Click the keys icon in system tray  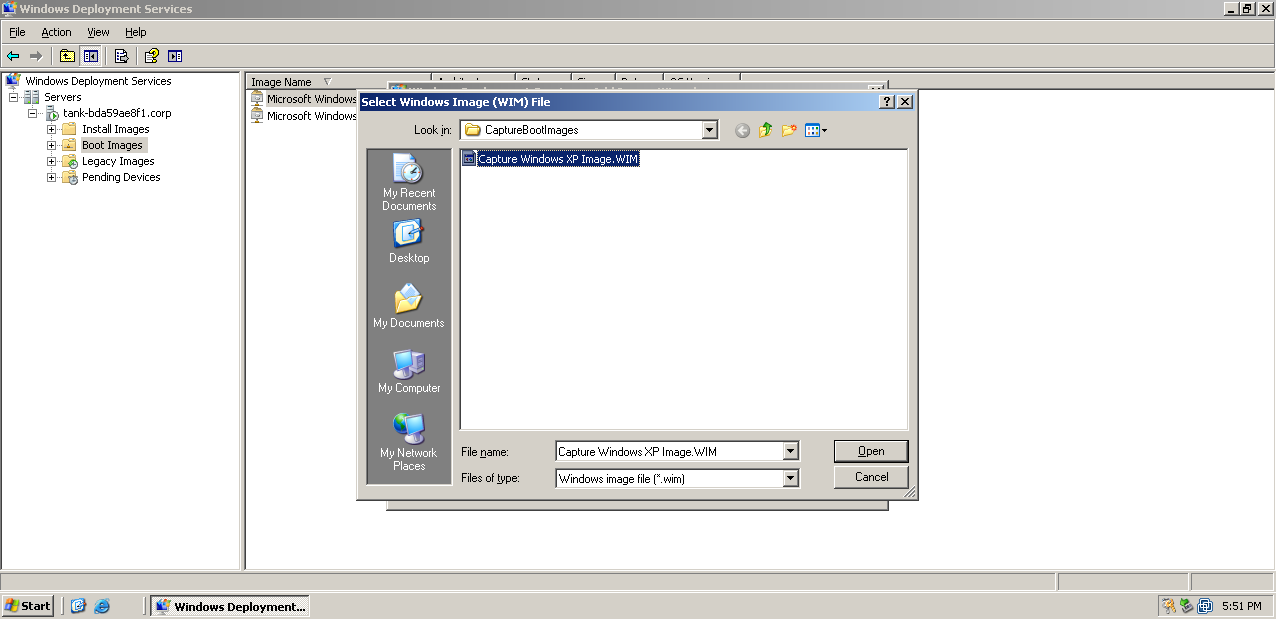click(1168, 606)
